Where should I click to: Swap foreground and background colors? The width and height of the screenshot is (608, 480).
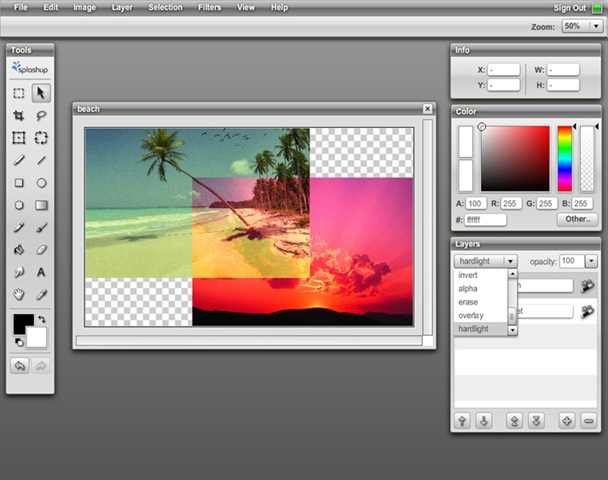pyautogui.click(x=42, y=320)
